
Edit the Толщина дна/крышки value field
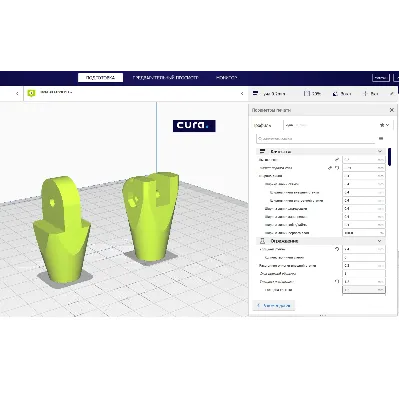tap(364, 282)
